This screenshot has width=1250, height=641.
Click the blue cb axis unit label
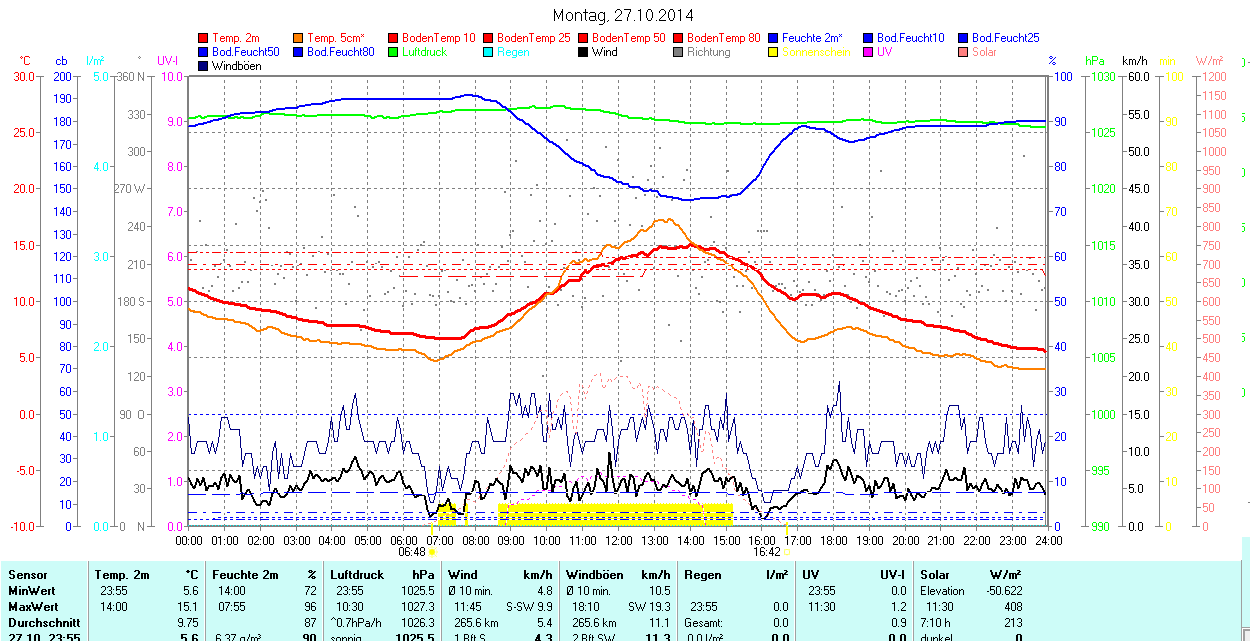tap(62, 62)
